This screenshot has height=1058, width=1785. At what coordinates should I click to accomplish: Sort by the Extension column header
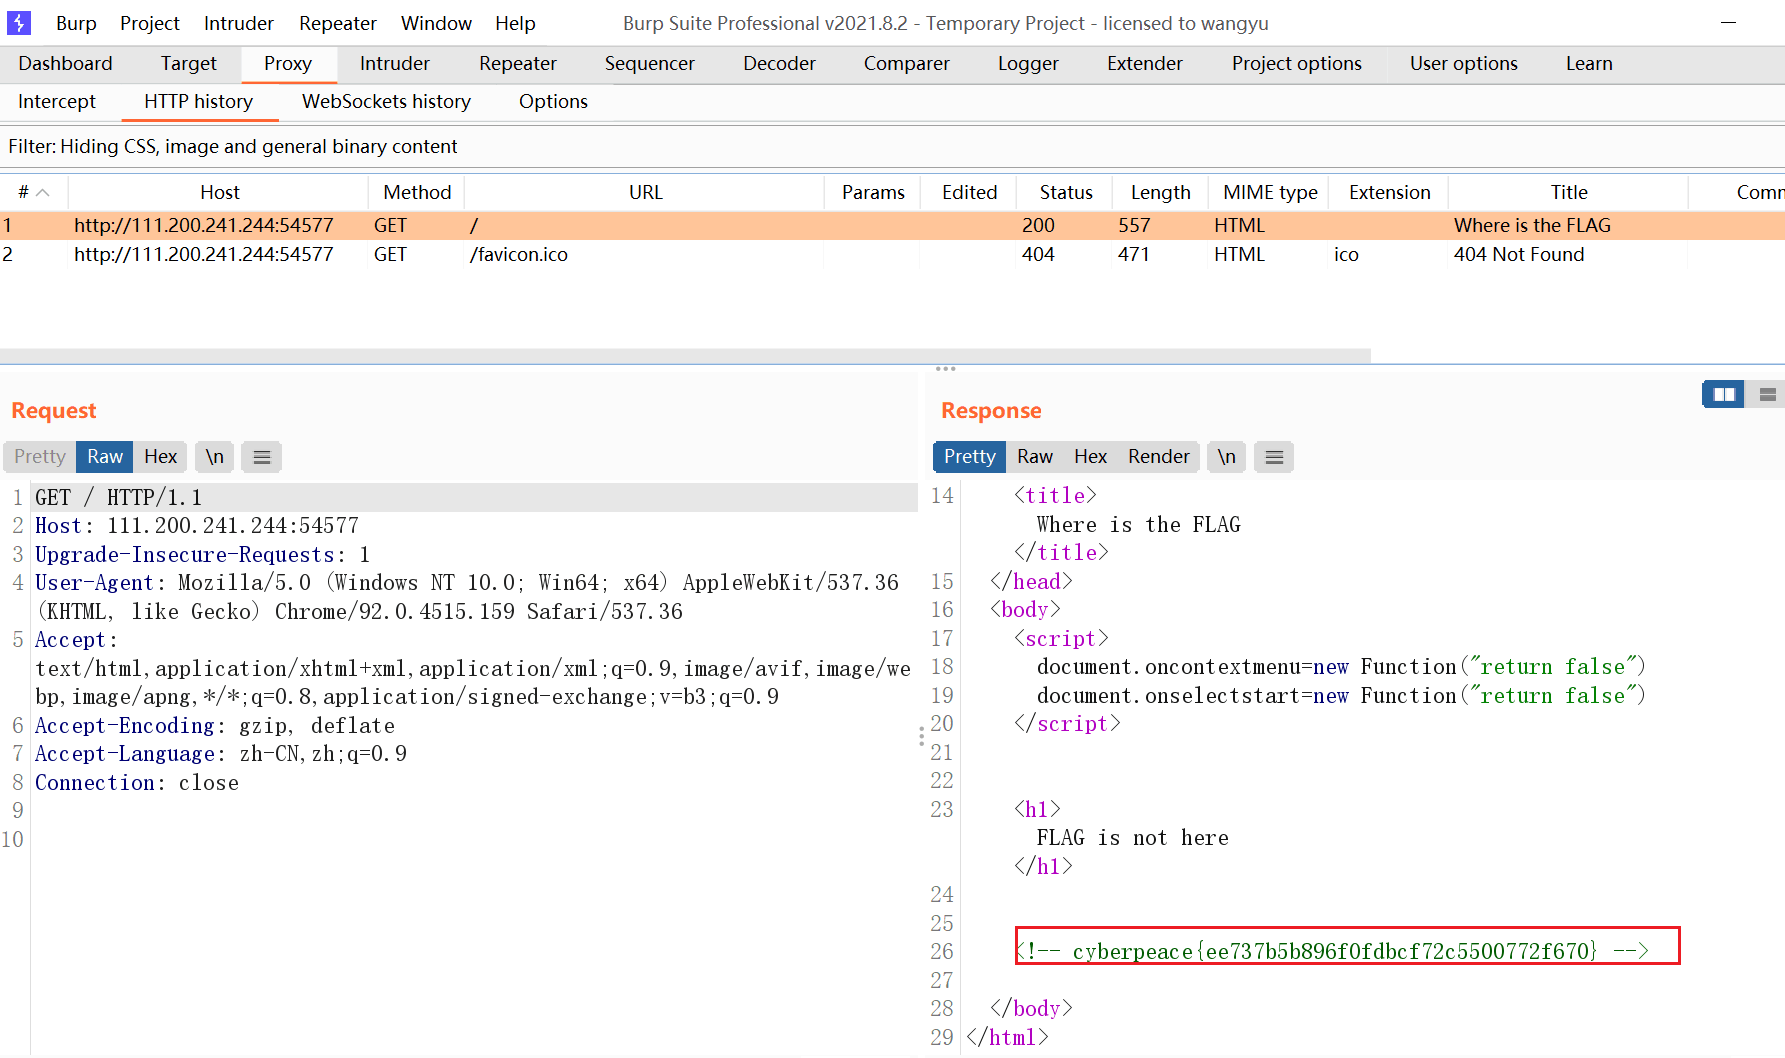[x=1389, y=192]
